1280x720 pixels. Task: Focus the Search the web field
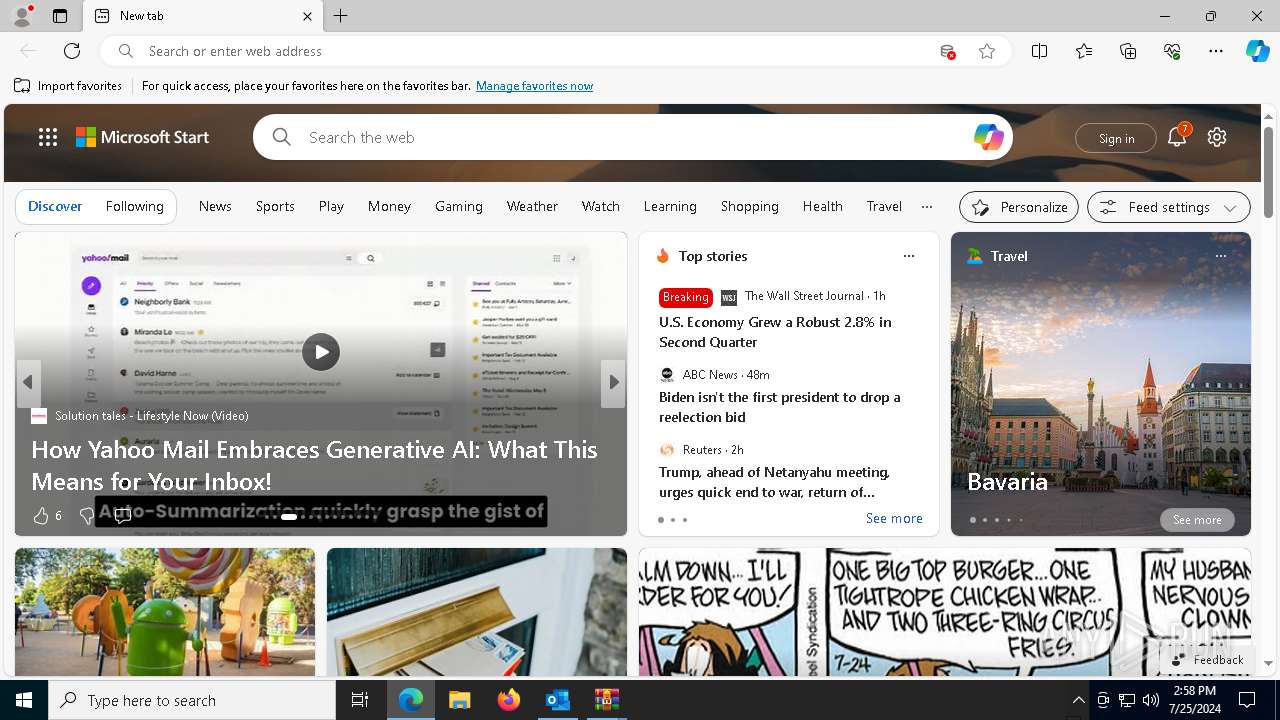[x=633, y=137]
